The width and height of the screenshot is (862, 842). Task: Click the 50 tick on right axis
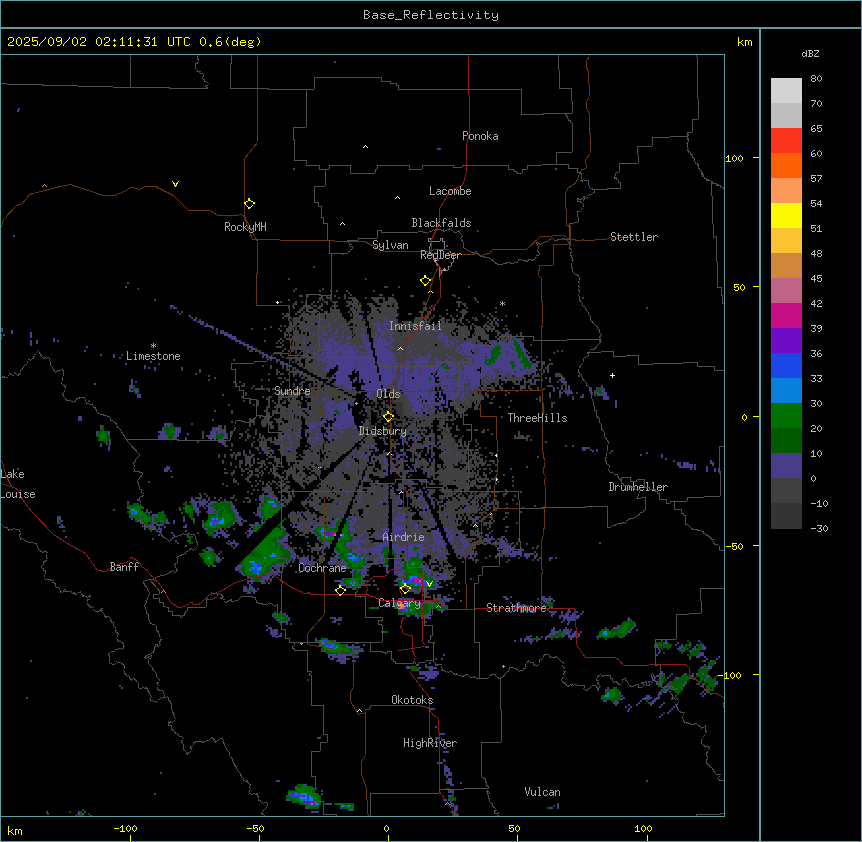pyautogui.click(x=739, y=287)
